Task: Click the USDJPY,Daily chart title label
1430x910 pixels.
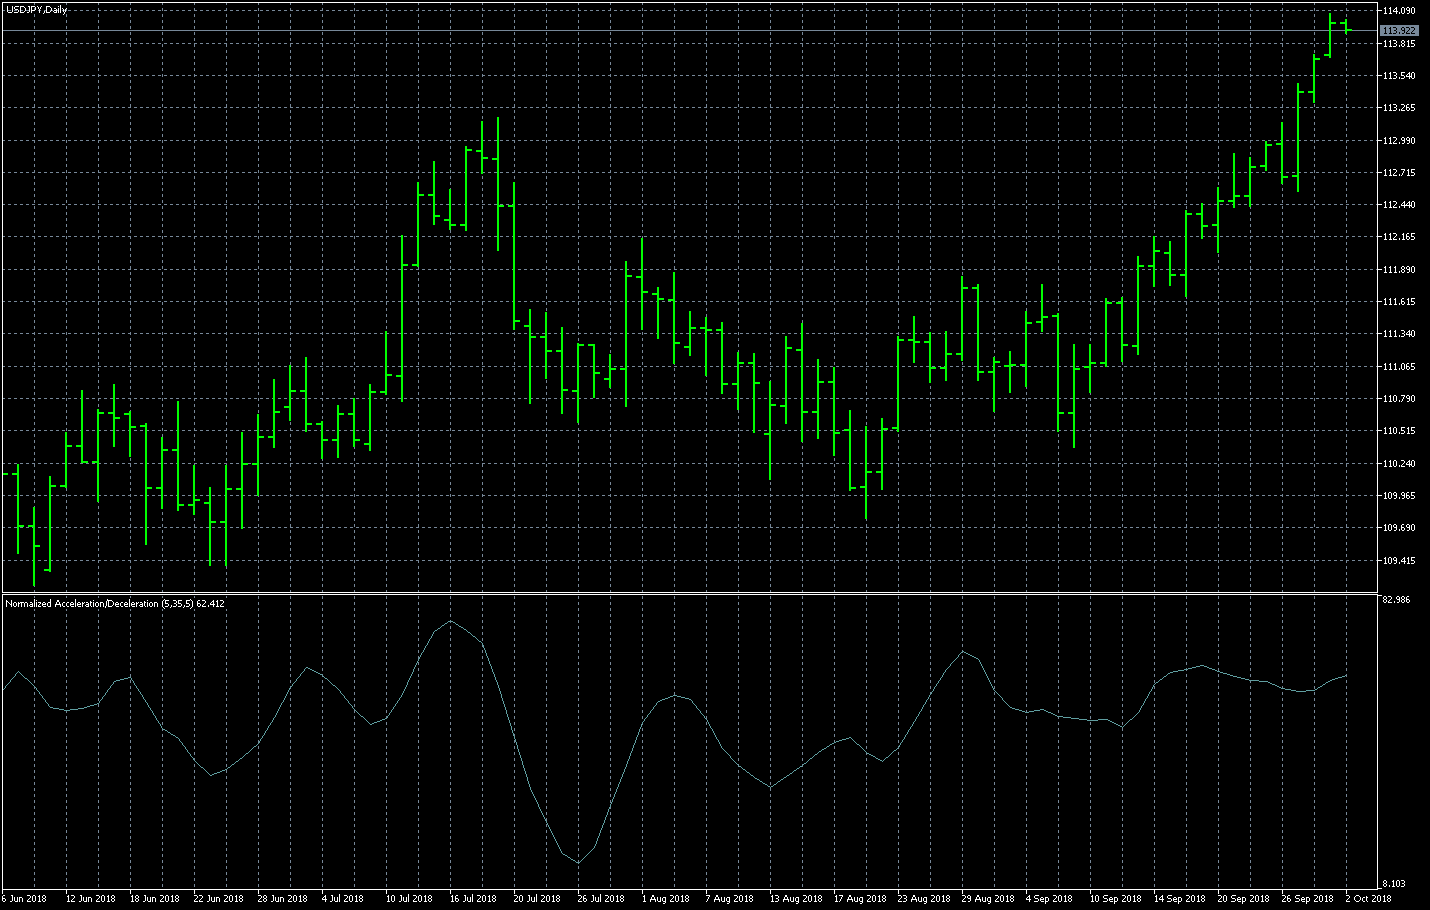Action: pyautogui.click(x=36, y=10)
